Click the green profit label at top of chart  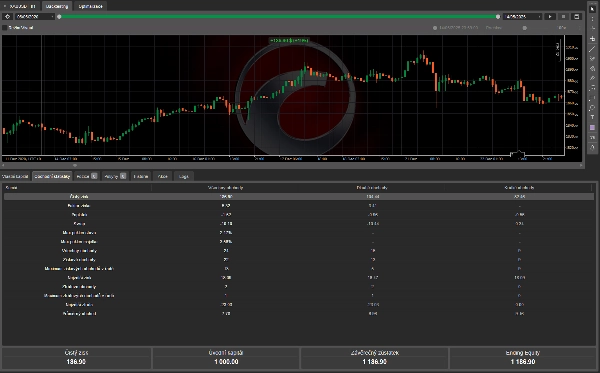coord(289,40)
